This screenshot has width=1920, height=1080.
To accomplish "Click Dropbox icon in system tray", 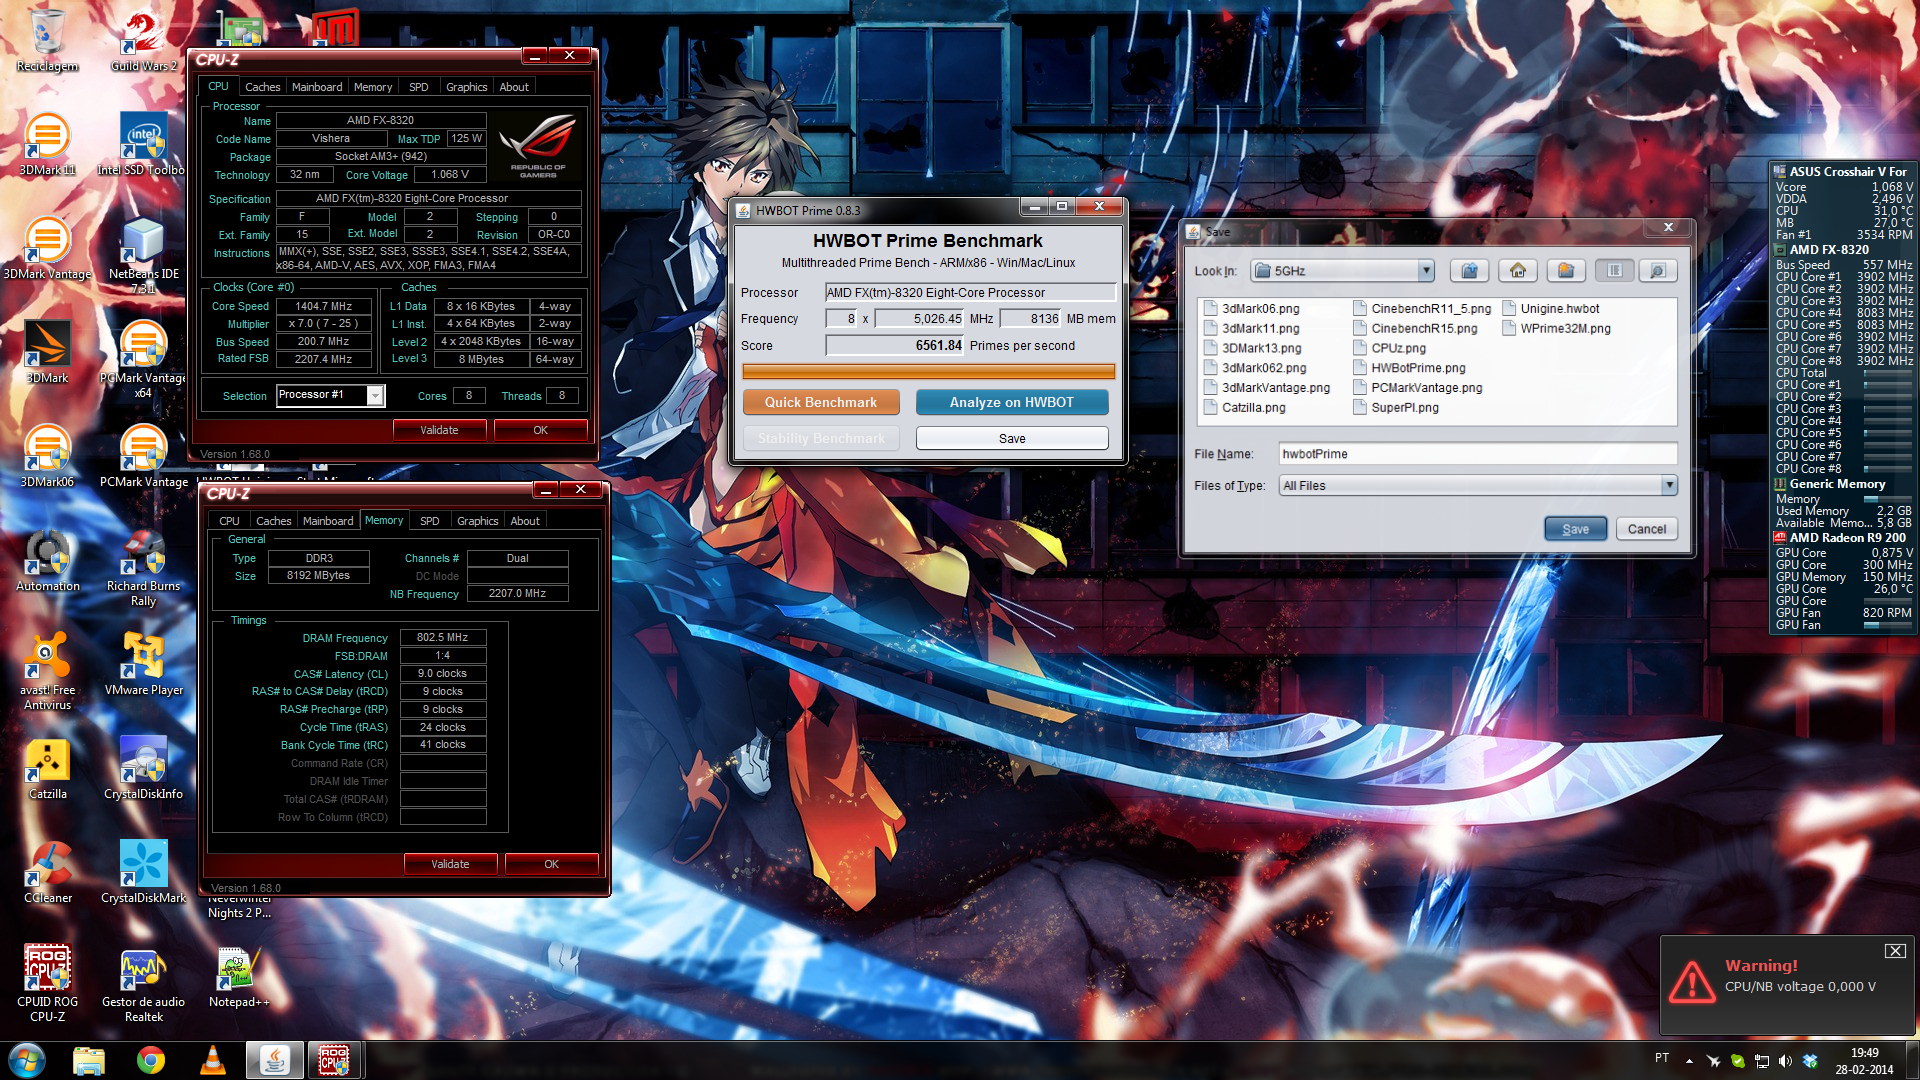I will click(x=1810, y=1061).
